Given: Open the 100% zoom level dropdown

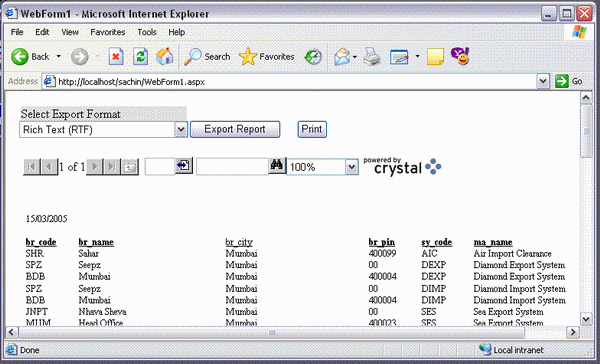Looking at the screenshot, I should 351,167.
